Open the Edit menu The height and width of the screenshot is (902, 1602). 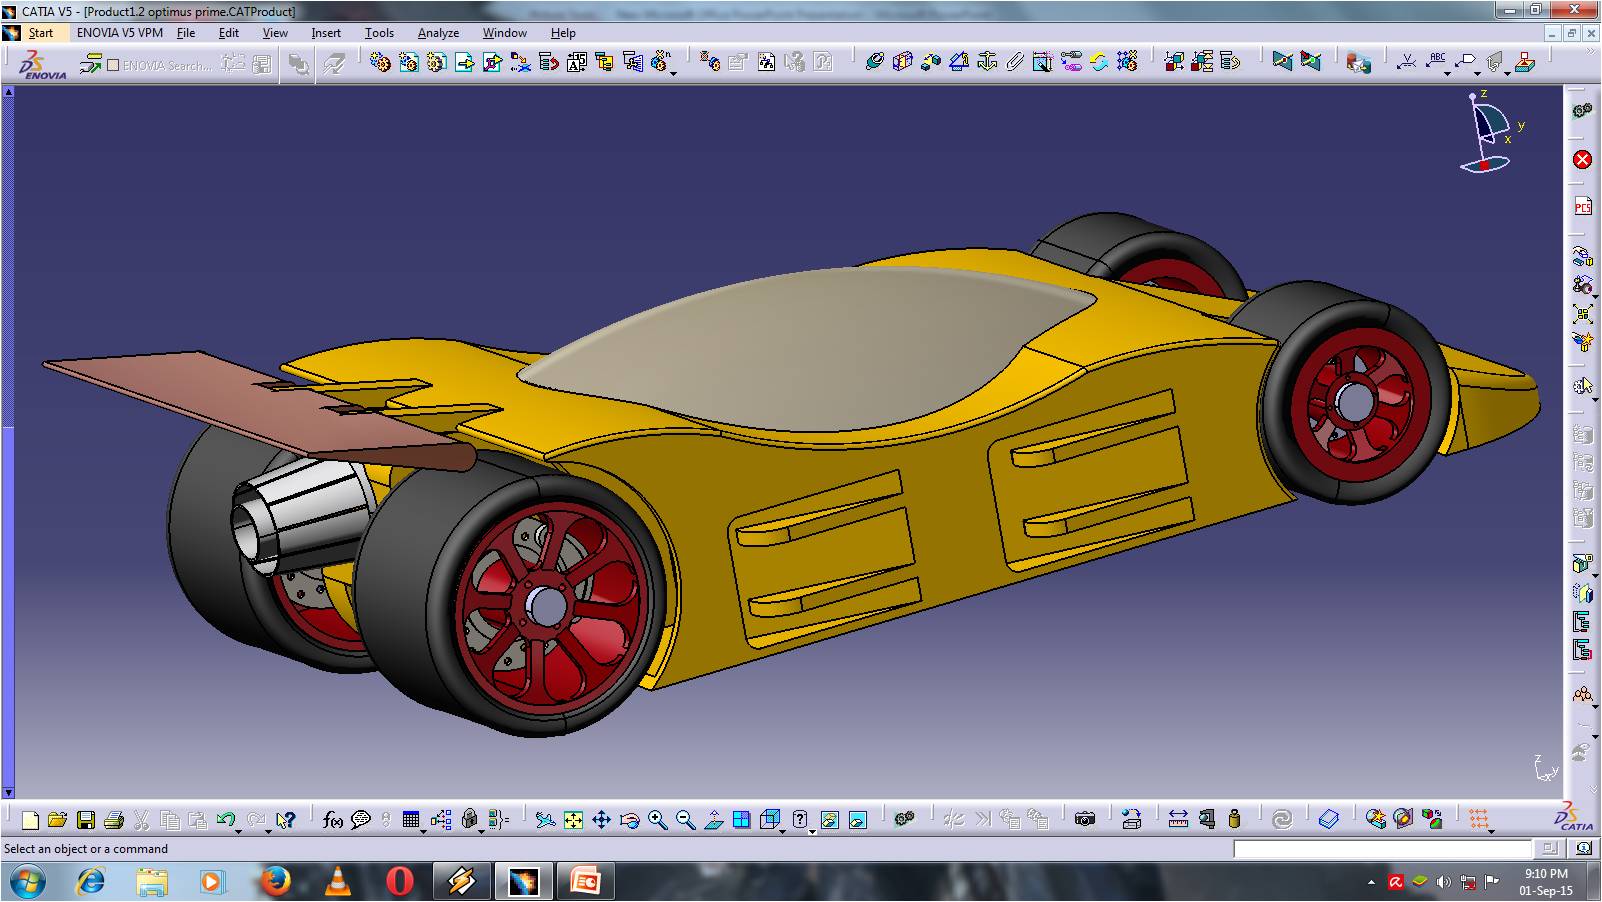[x=229, y=33]
